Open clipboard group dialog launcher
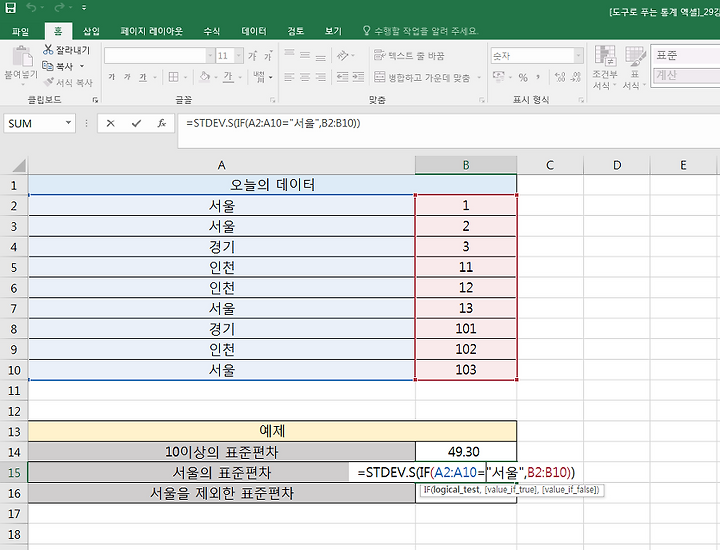This screenshot has width=720, height=550. (x=95, y=100)
